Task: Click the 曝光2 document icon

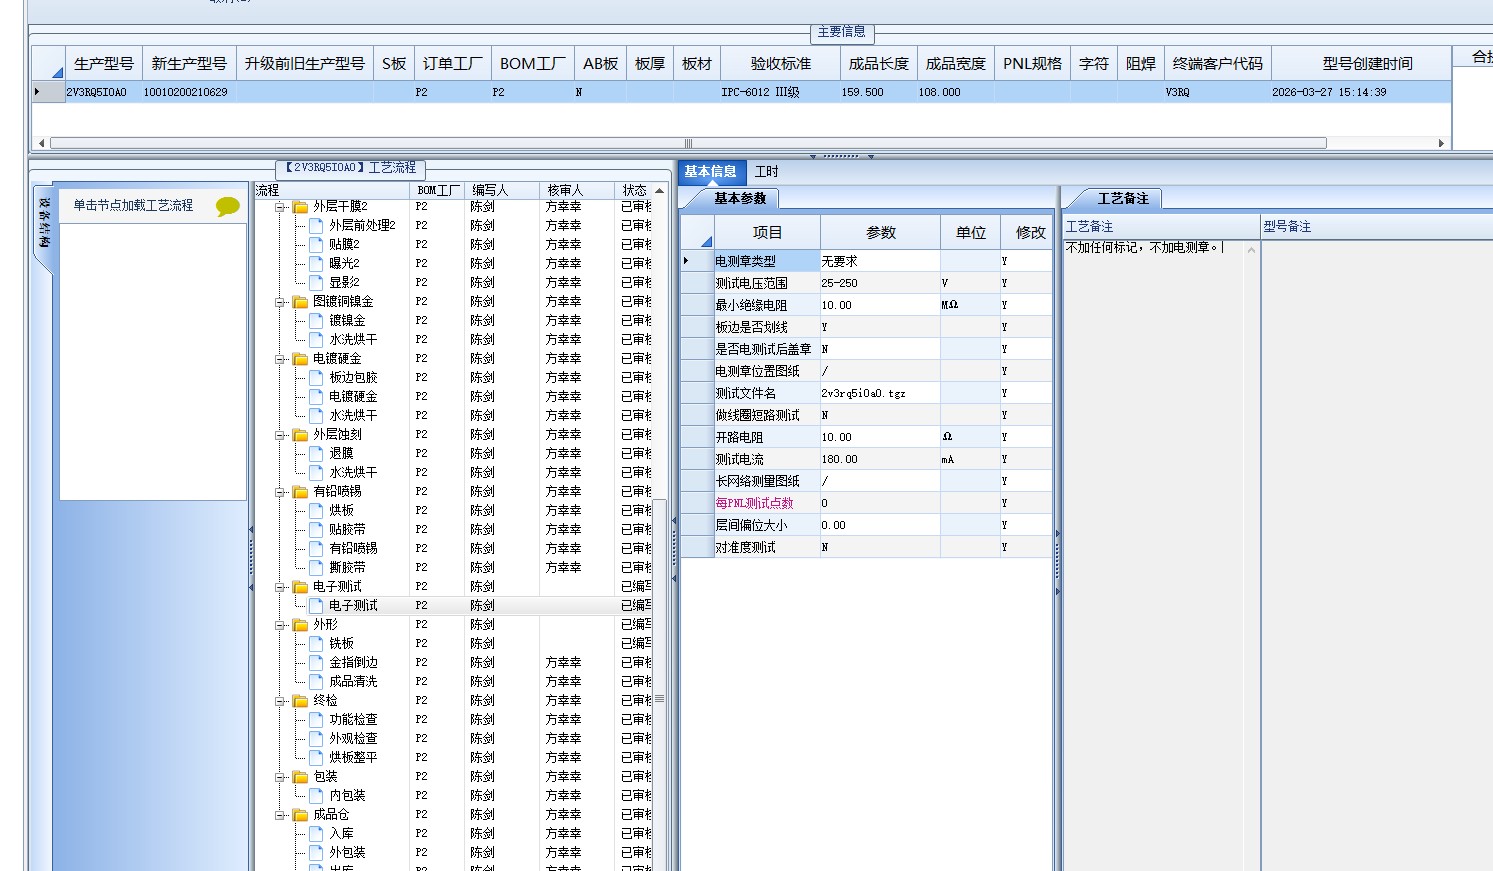Action: 316,264
